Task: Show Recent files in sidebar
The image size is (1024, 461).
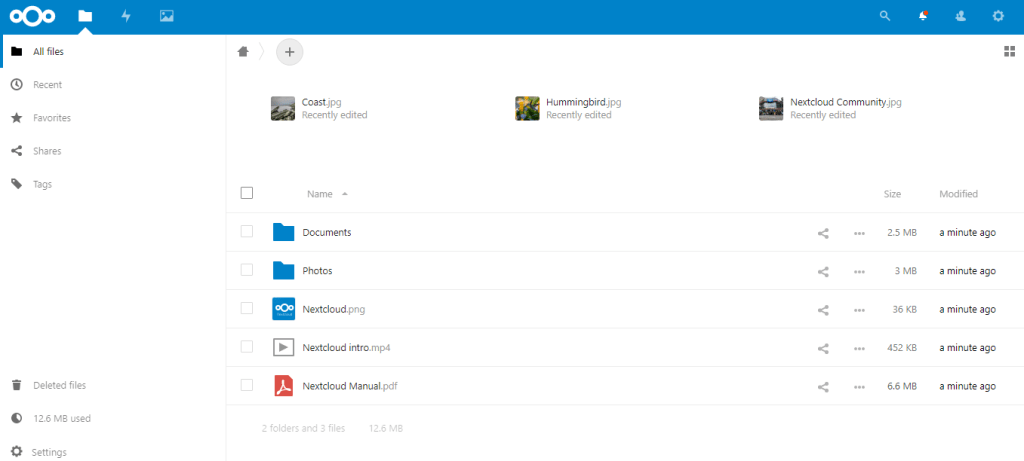Action: point(47,85)
